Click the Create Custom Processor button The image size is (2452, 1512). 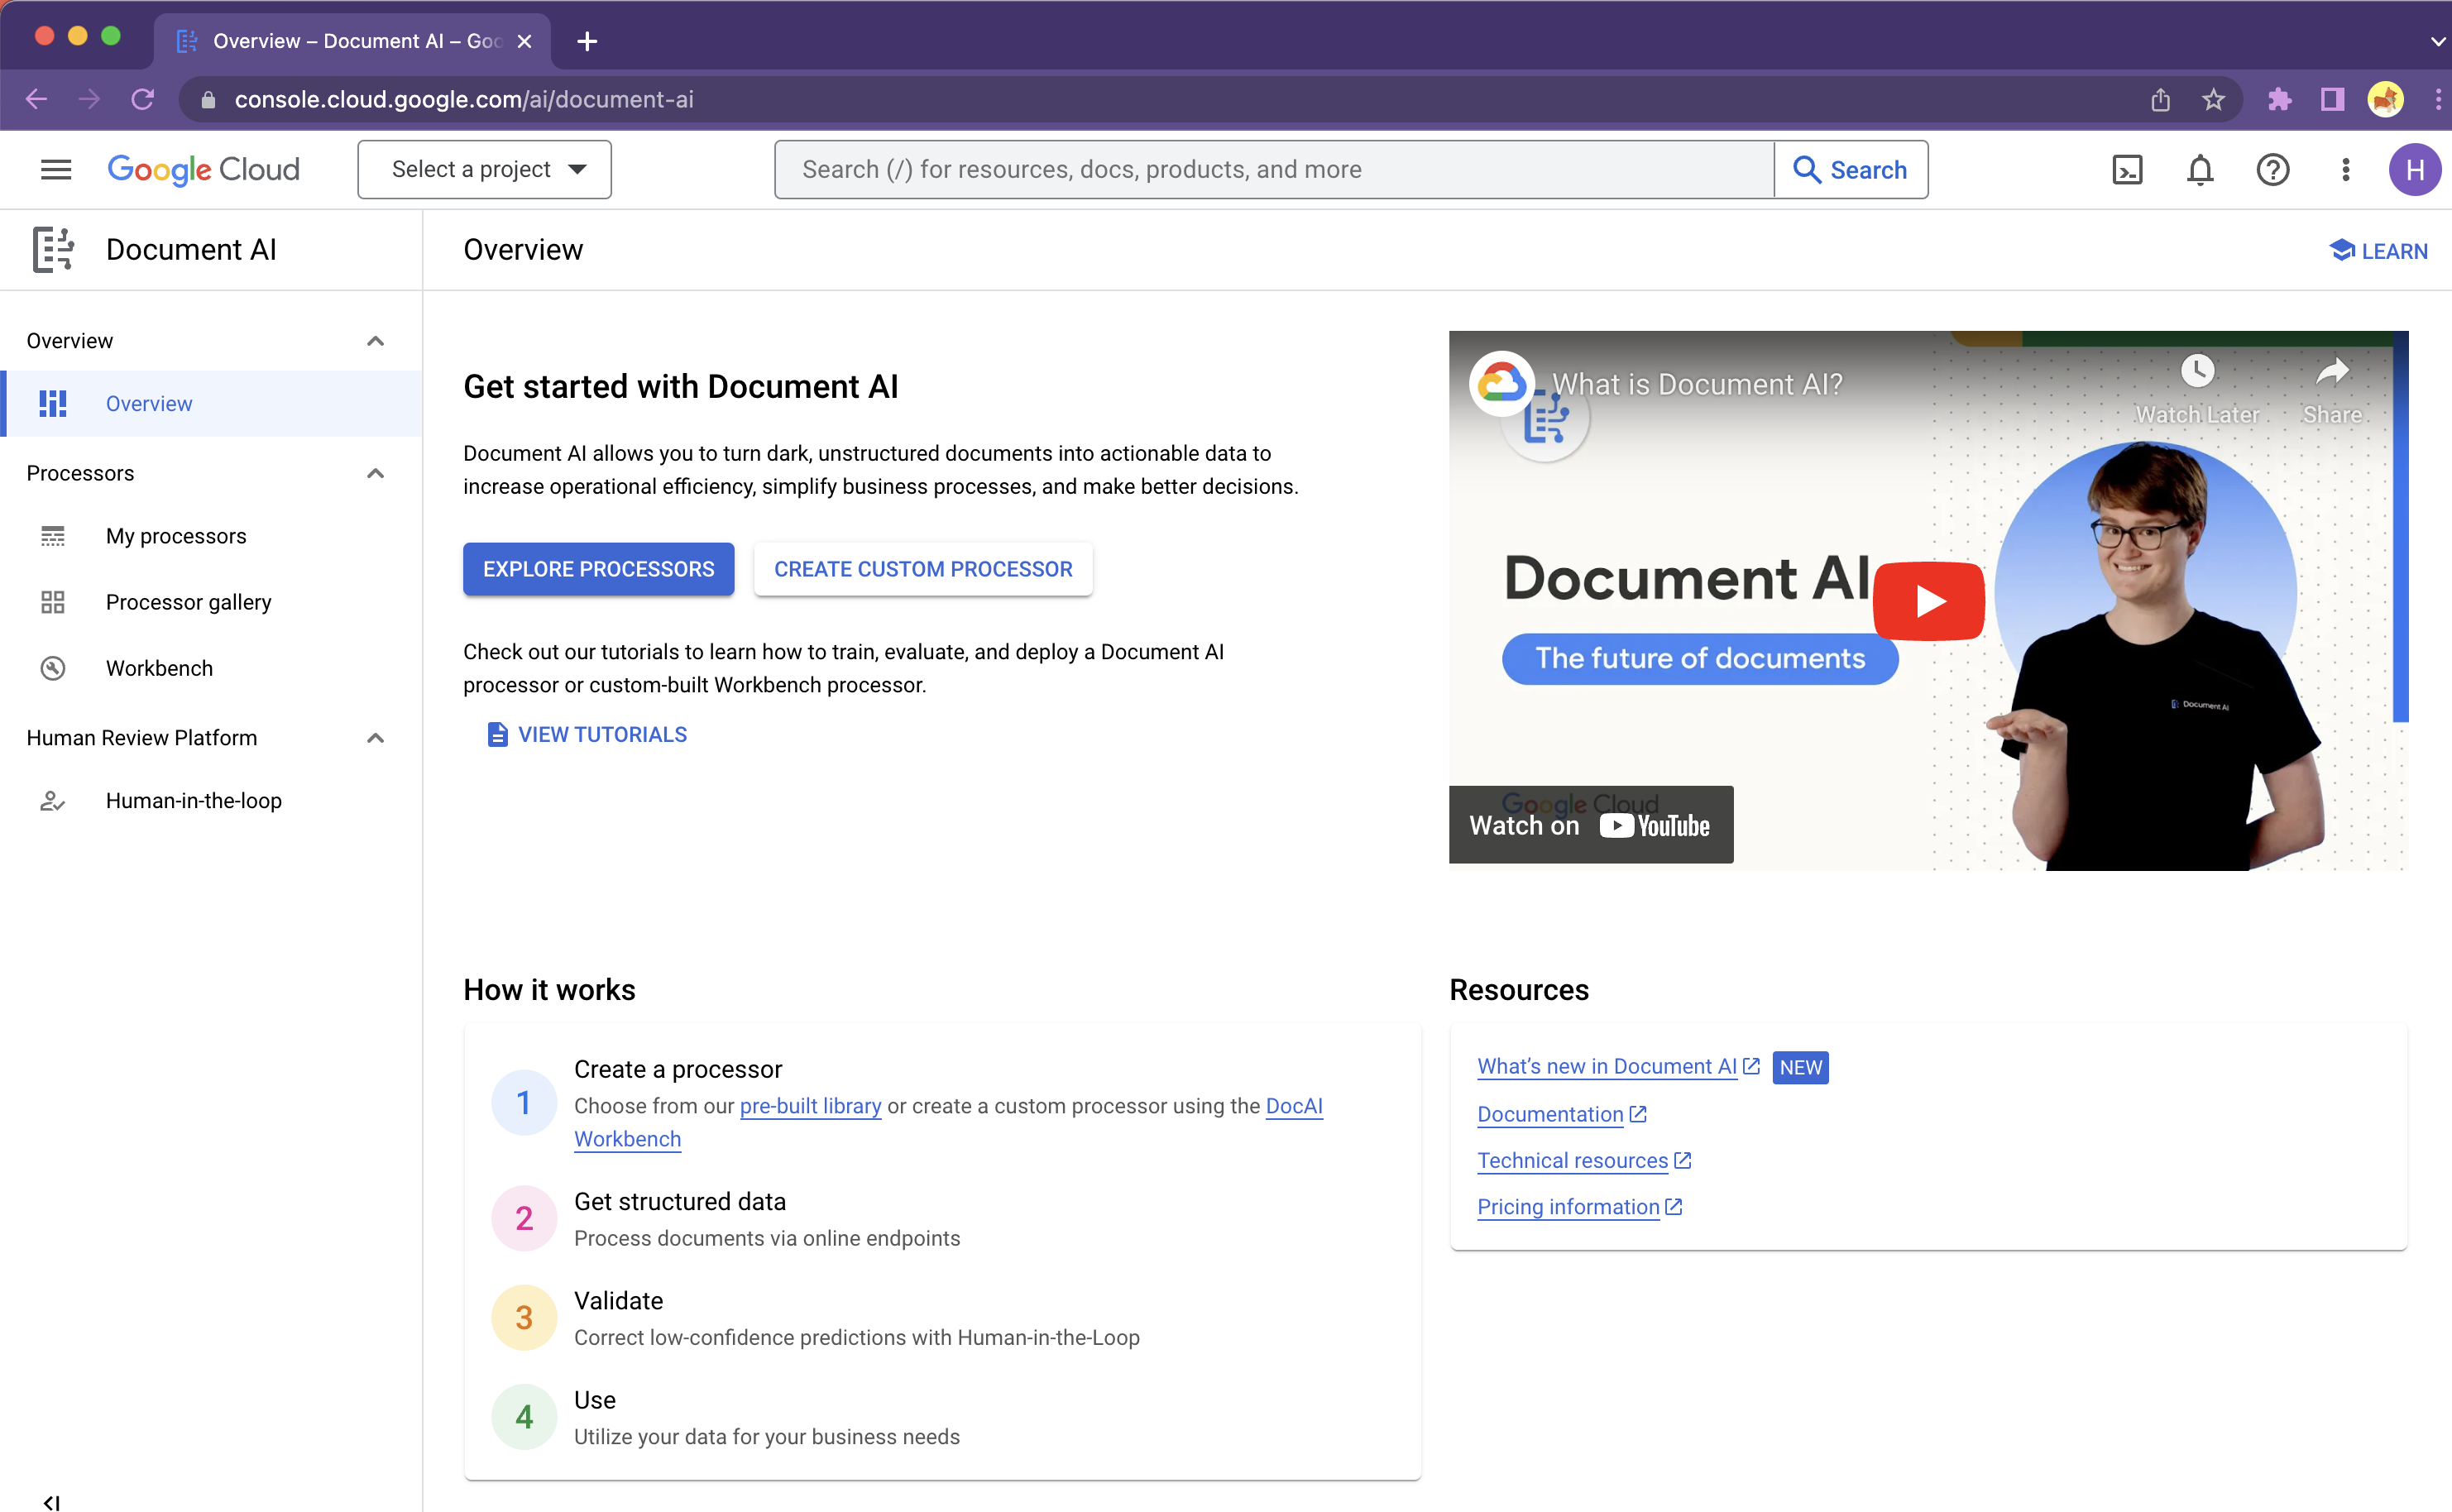[x=923, y=569]
